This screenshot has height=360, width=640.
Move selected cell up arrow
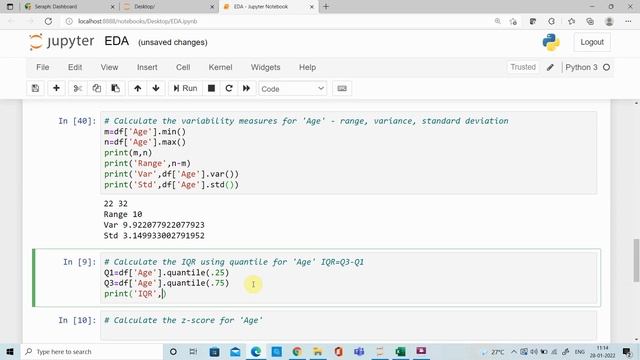click(x=138, y=89)
